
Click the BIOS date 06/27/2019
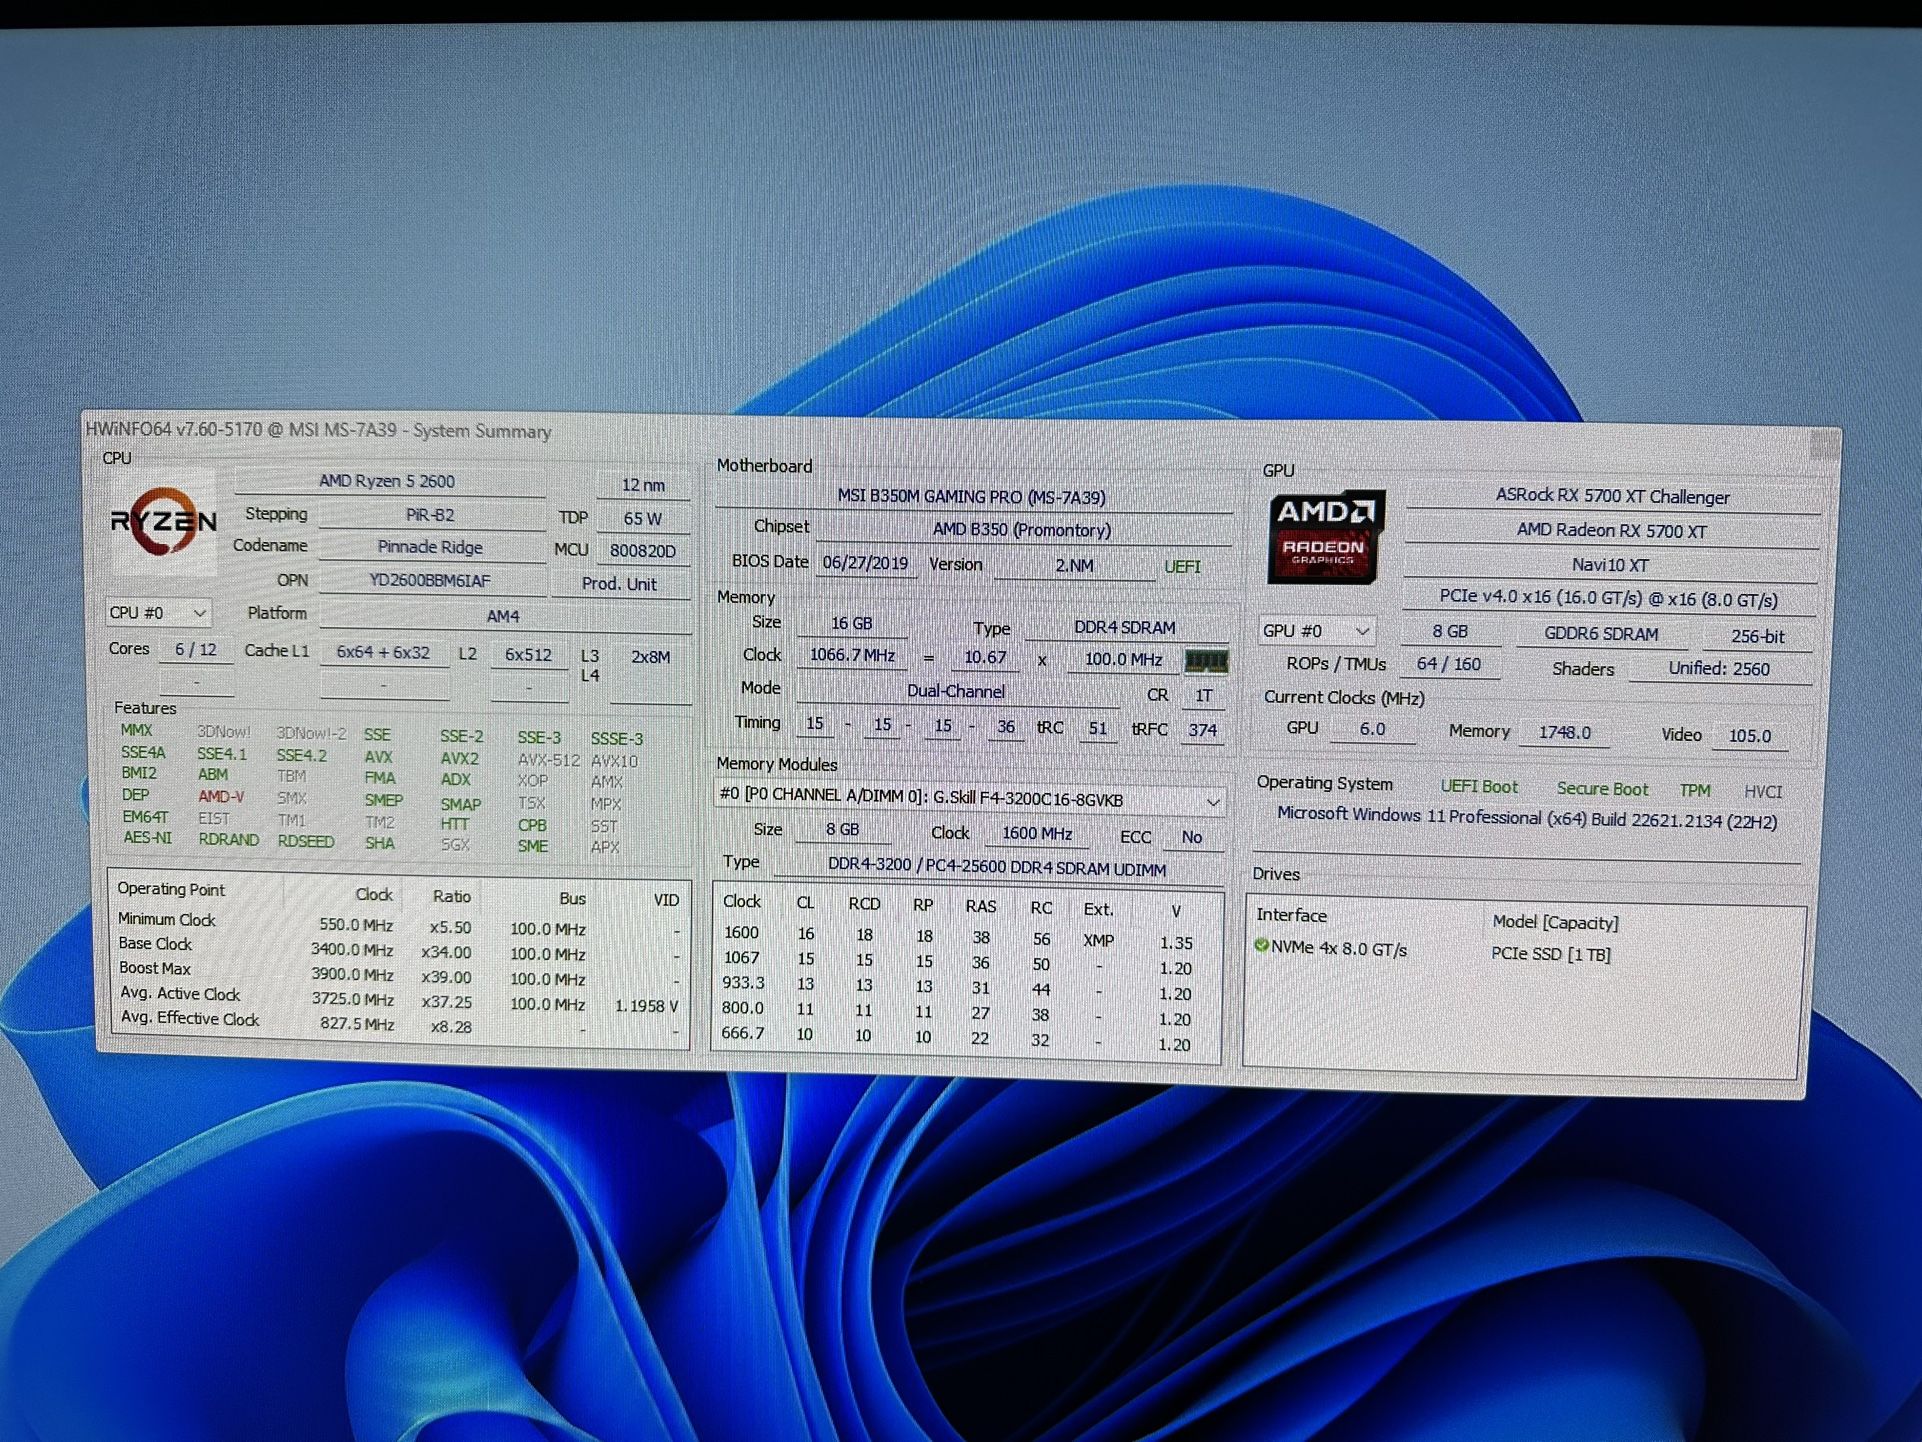point(866,563)
